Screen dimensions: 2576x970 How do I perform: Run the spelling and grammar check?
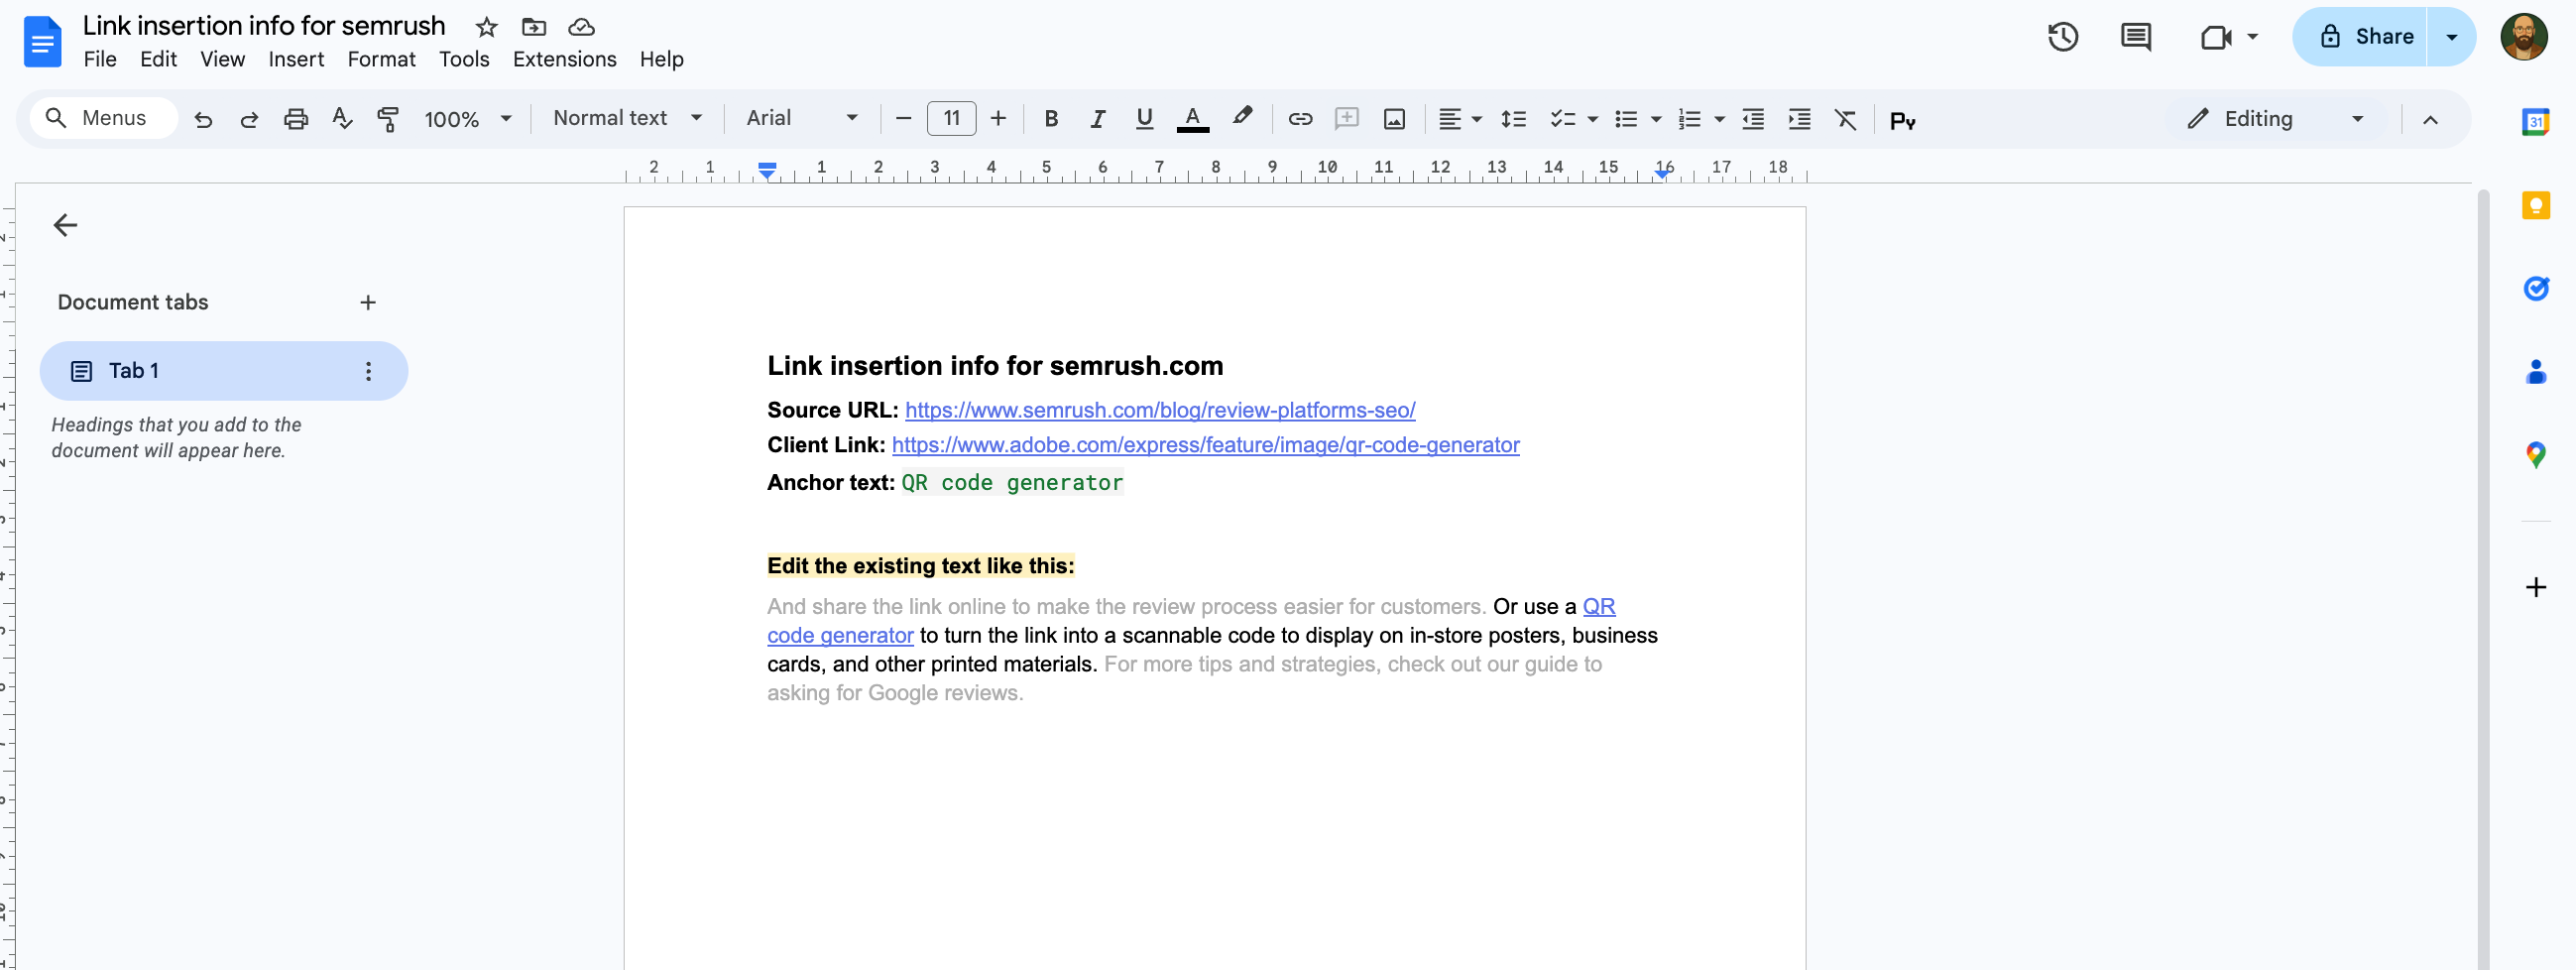(x=341, y=118)
